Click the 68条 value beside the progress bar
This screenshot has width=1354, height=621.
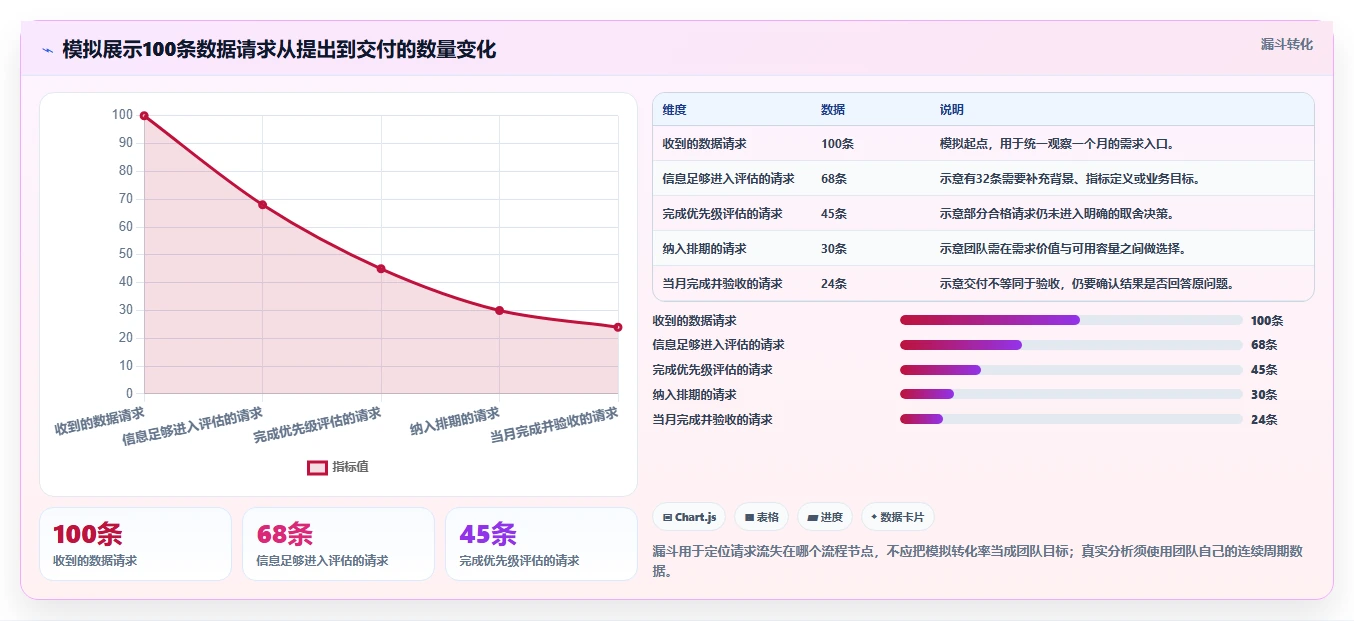pyautogui.click(x=1264, y=345)
